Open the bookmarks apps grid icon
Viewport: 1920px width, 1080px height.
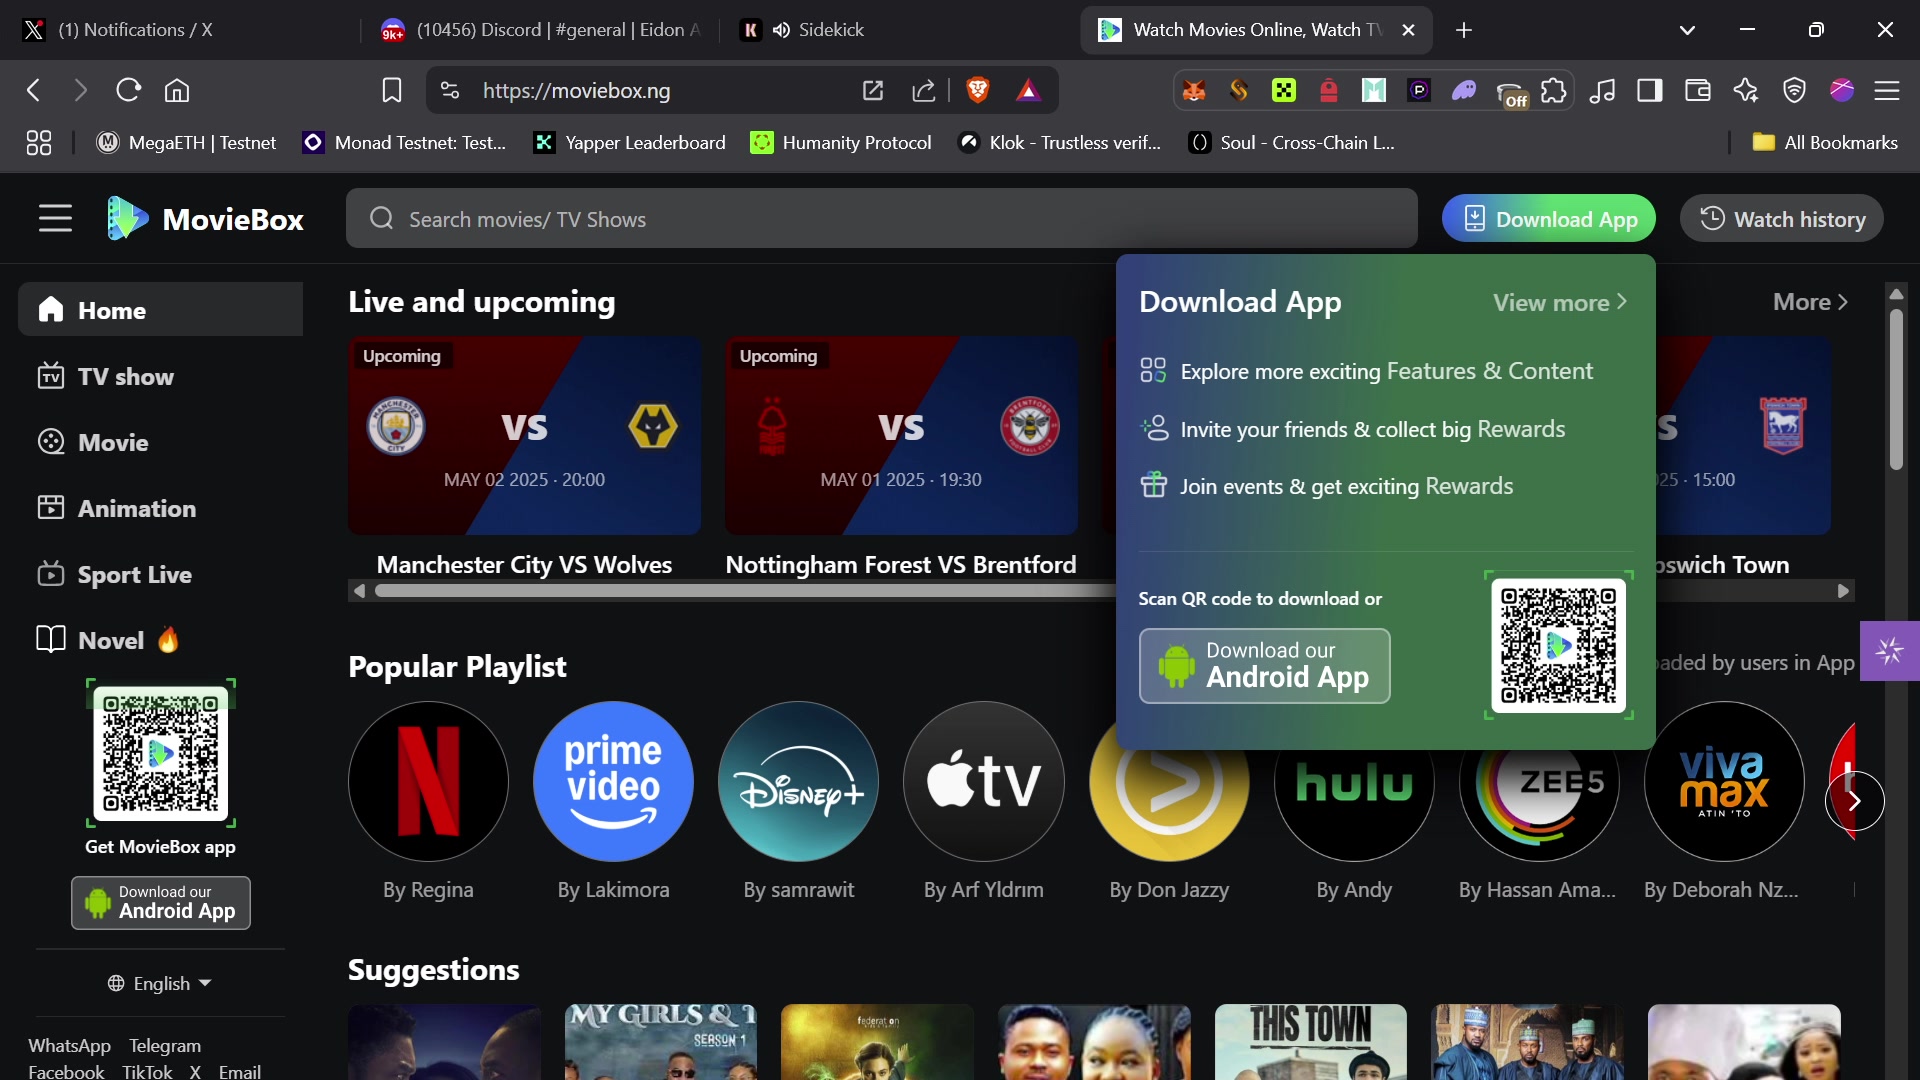point(38,143)
